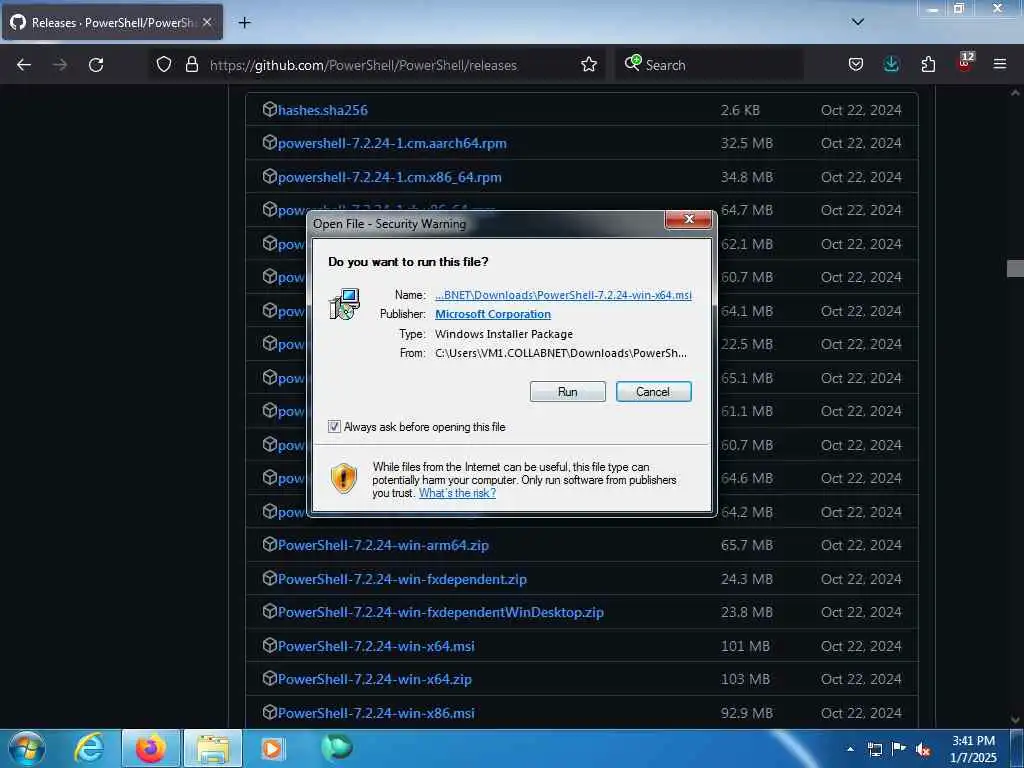Go back to previous page in Firefox
The image size is (1024, 768).
(24, 65)
